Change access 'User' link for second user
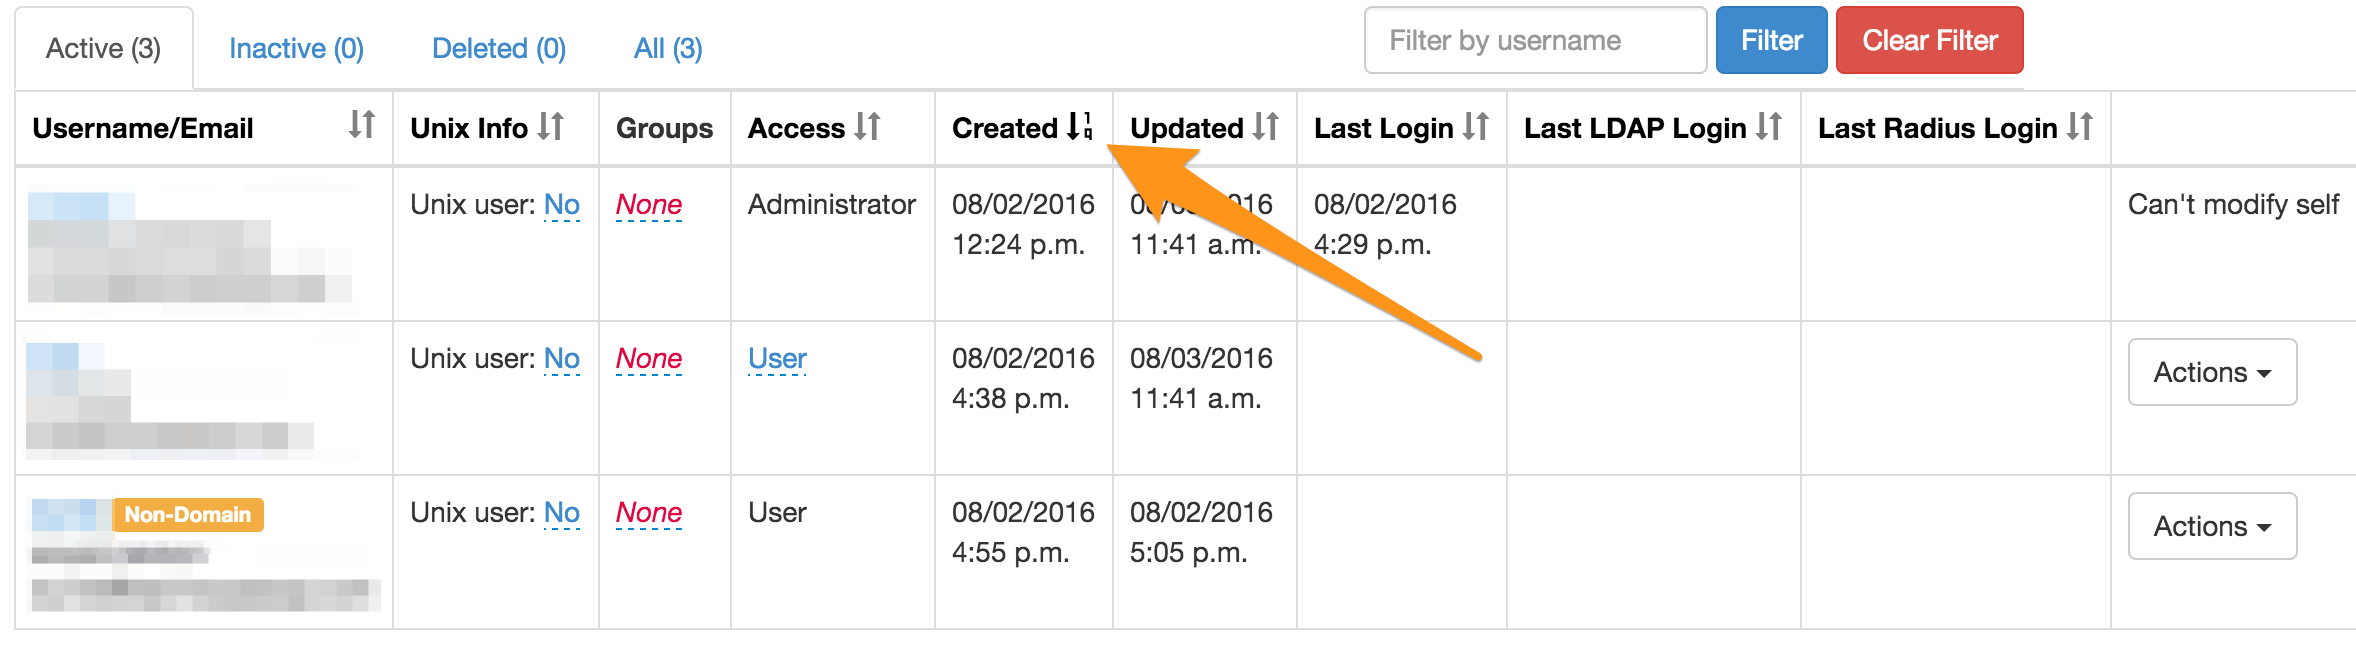 [777, 359]
